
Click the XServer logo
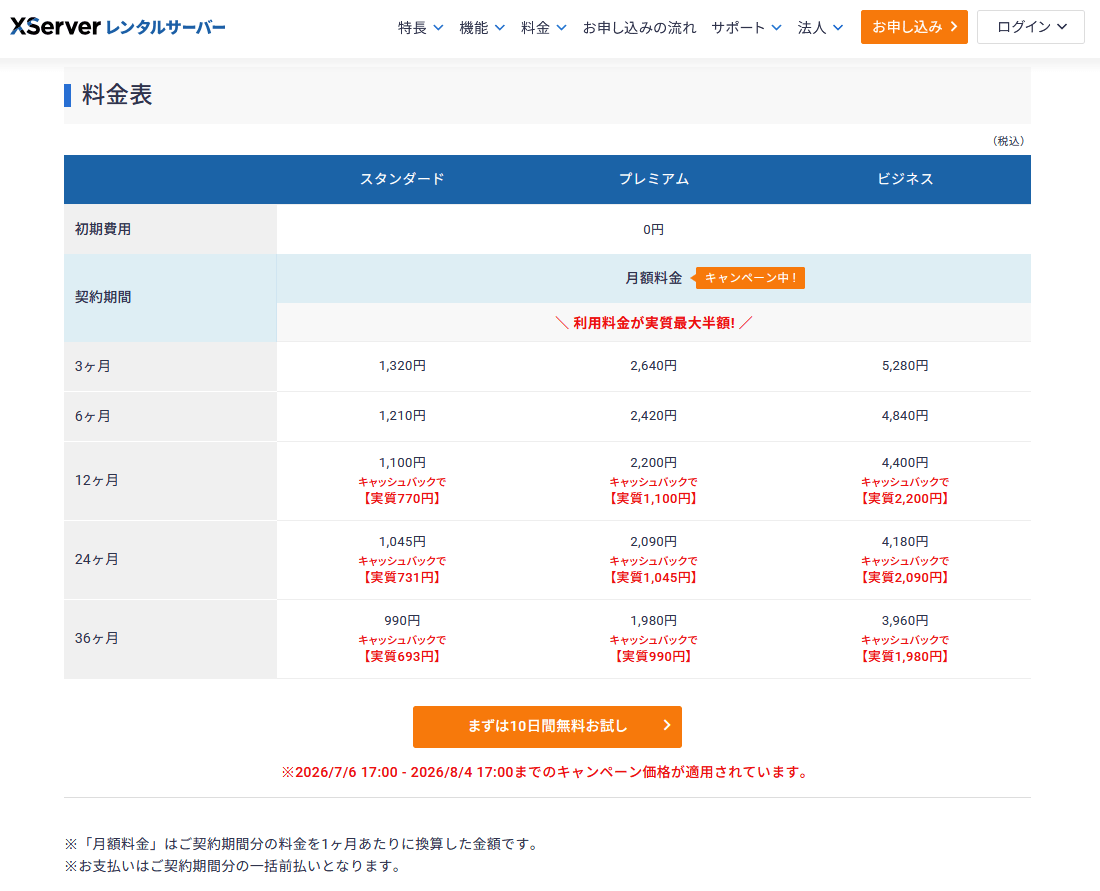tap(118, 27)
